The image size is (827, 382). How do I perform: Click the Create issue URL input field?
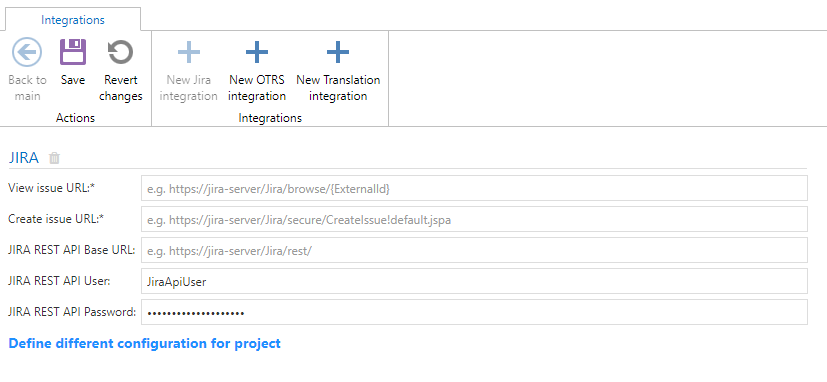(x=474, y=219)
